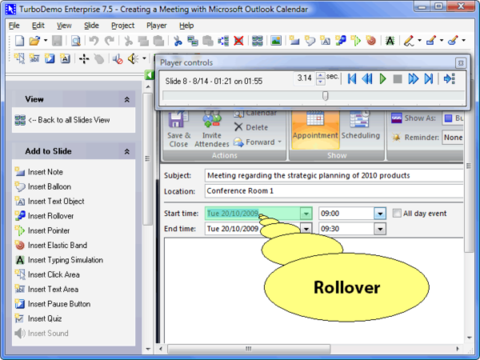The width and height of the screenshot is (480, 360).
Task: Open the Player menu
Action: click(x=156, y=26)
